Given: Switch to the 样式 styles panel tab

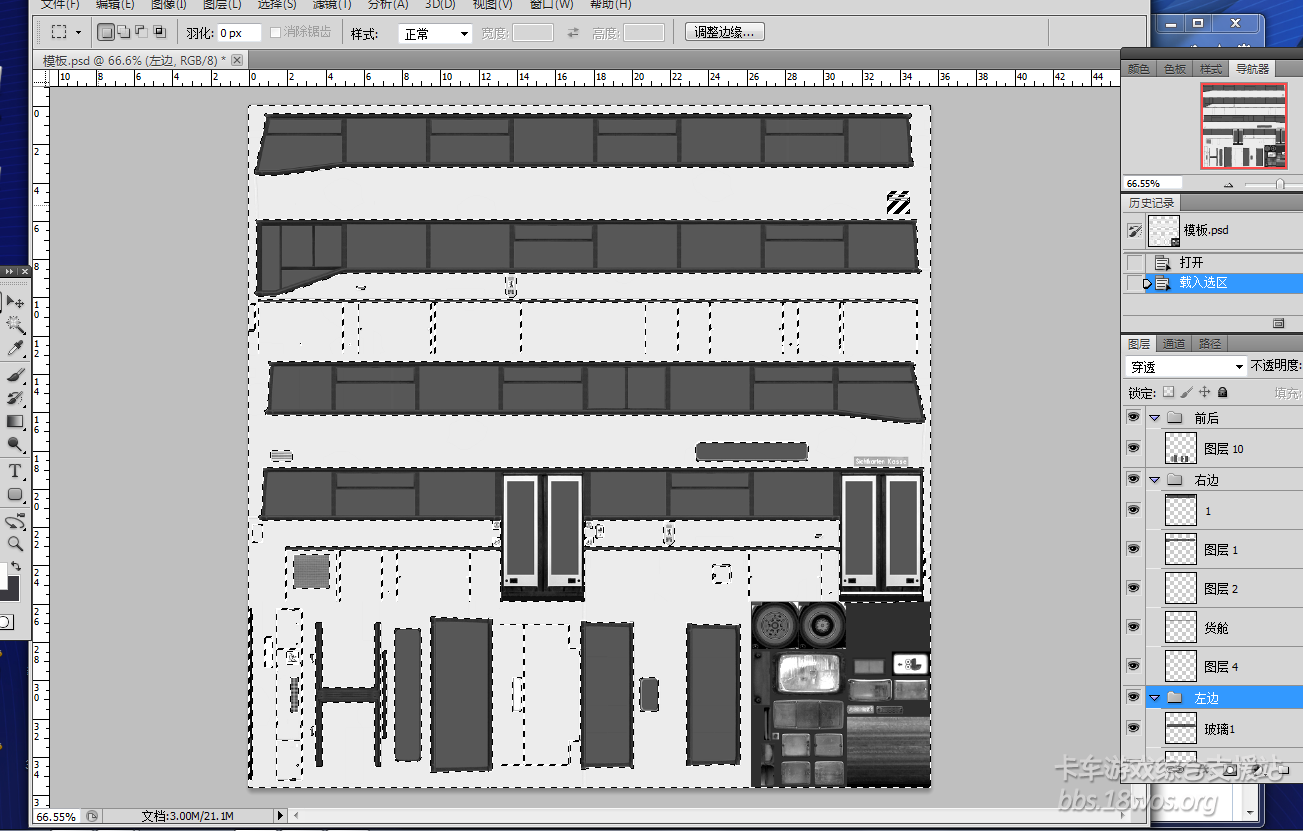Looking at the screenshot, I should point(1211,69).
